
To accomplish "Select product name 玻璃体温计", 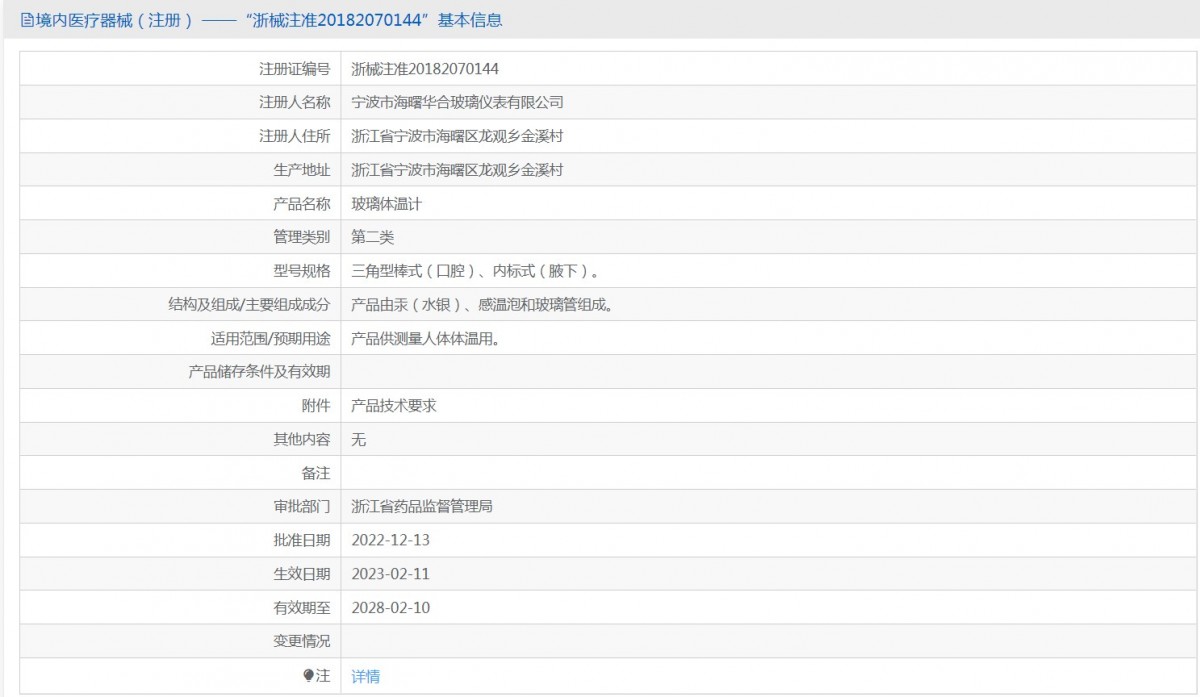I will [387, 204].
